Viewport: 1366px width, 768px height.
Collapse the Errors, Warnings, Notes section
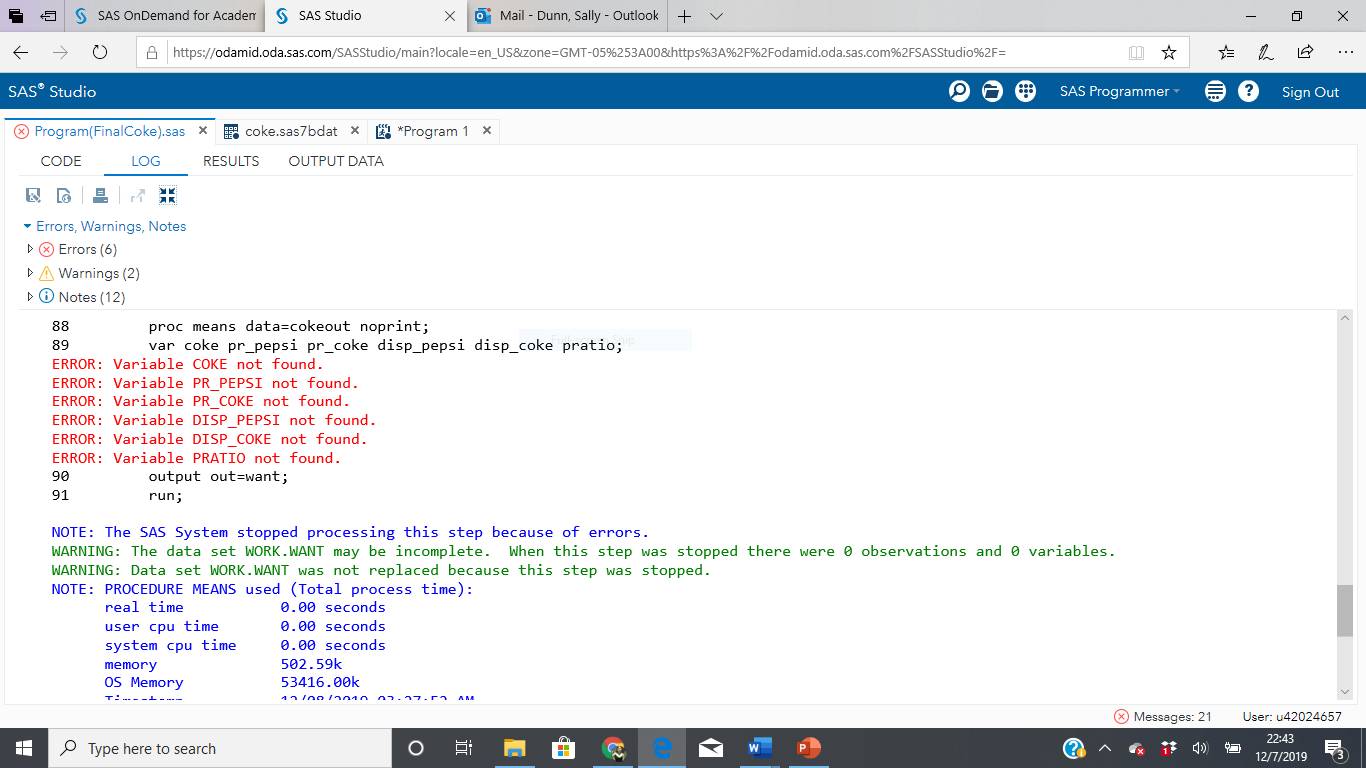click(x=27, y=226)
